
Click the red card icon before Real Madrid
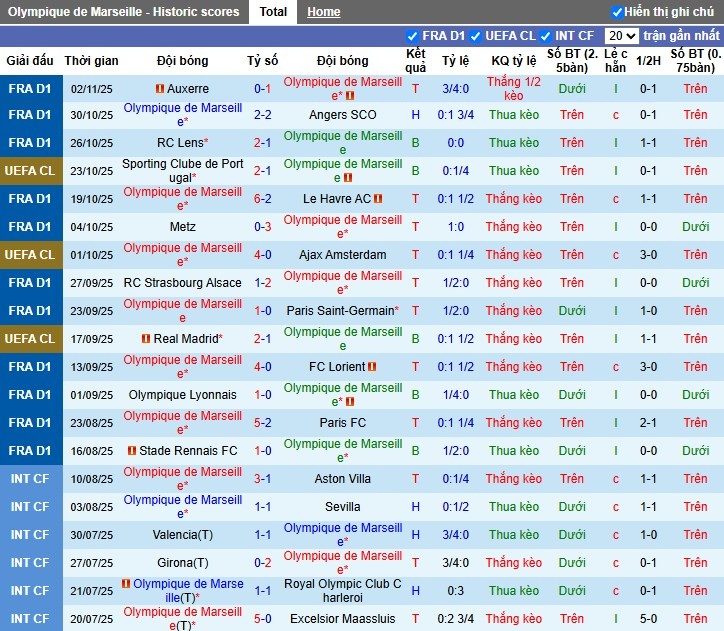point(146,339)
